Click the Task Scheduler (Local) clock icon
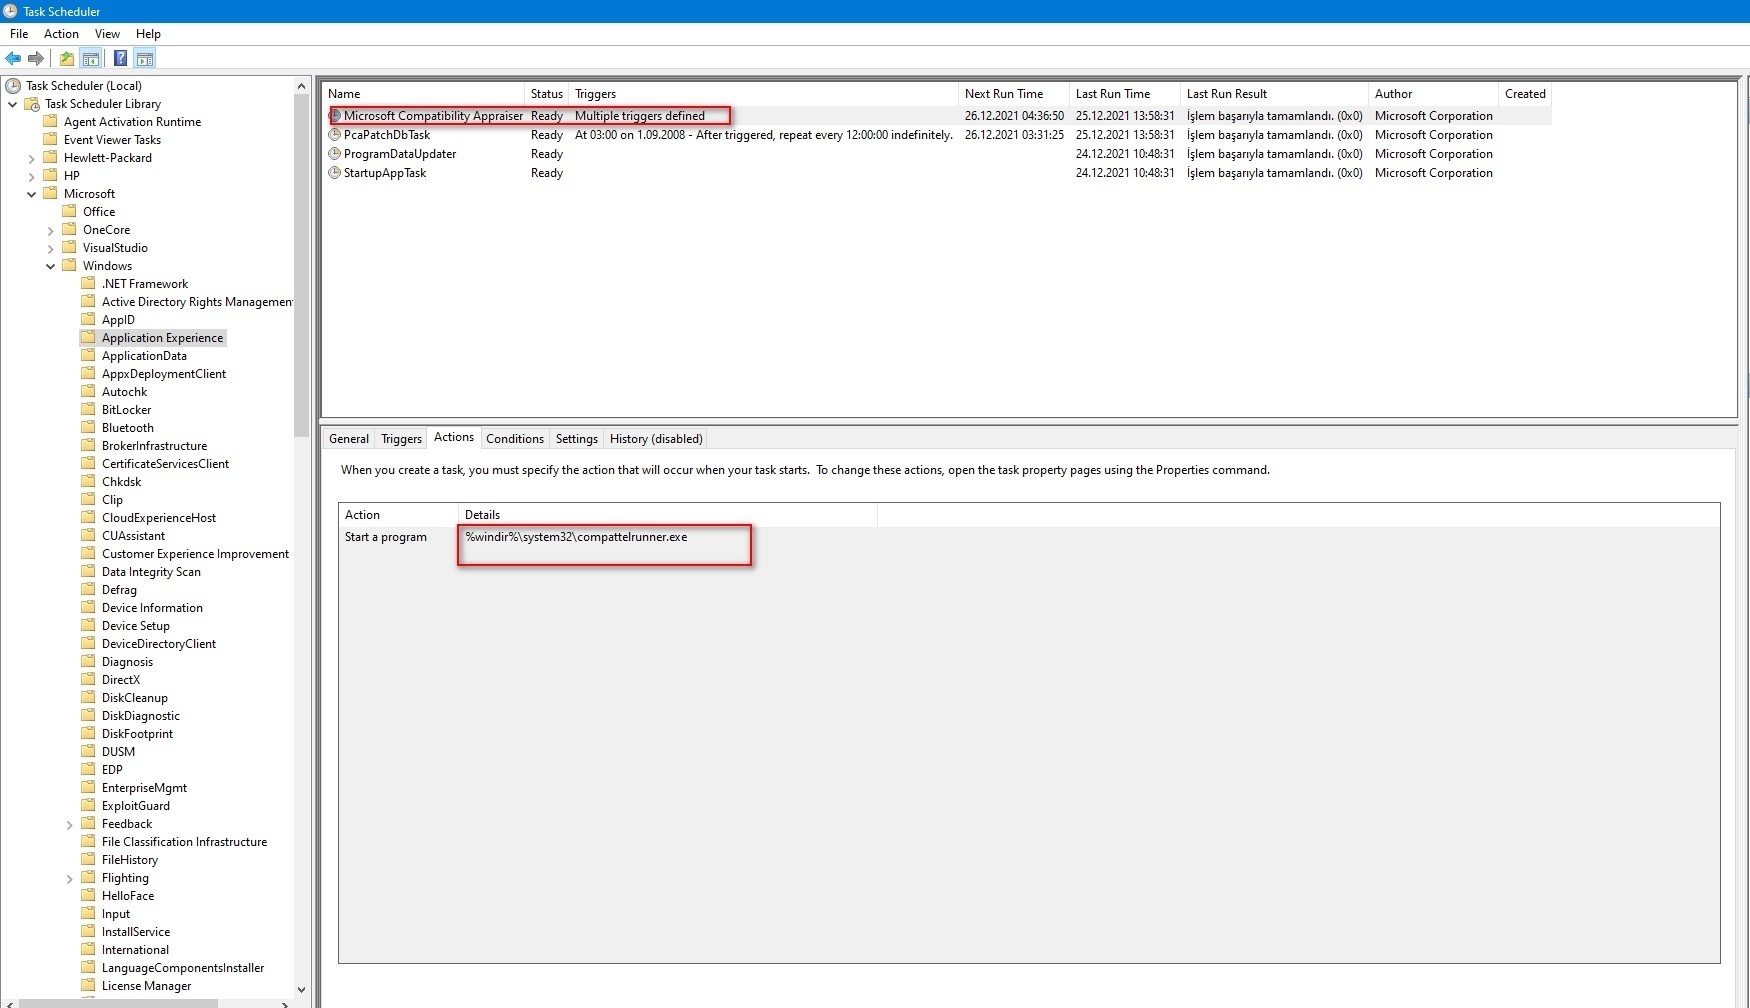This screenshot has width=1750, height=1008. click(13, 86)
